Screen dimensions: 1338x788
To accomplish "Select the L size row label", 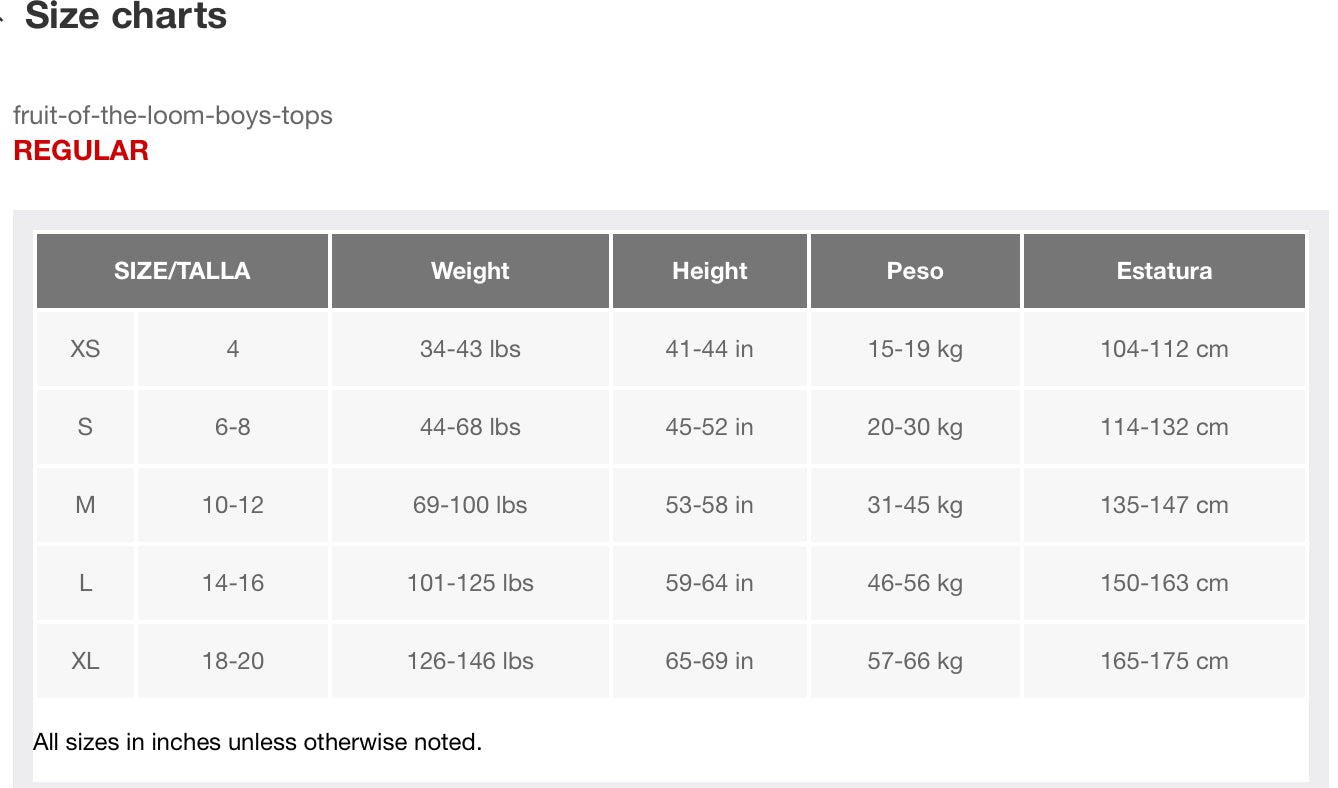I will 85,583.
